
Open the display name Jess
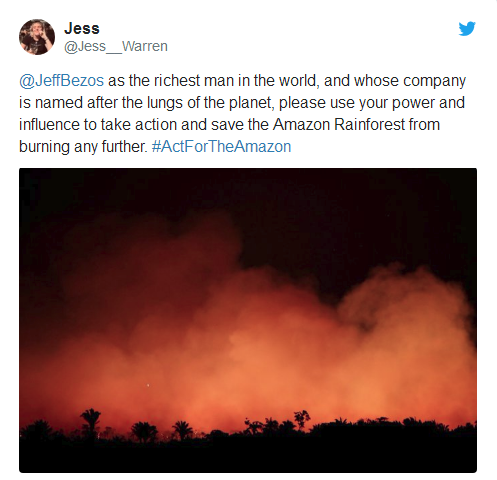pos(82,28)
